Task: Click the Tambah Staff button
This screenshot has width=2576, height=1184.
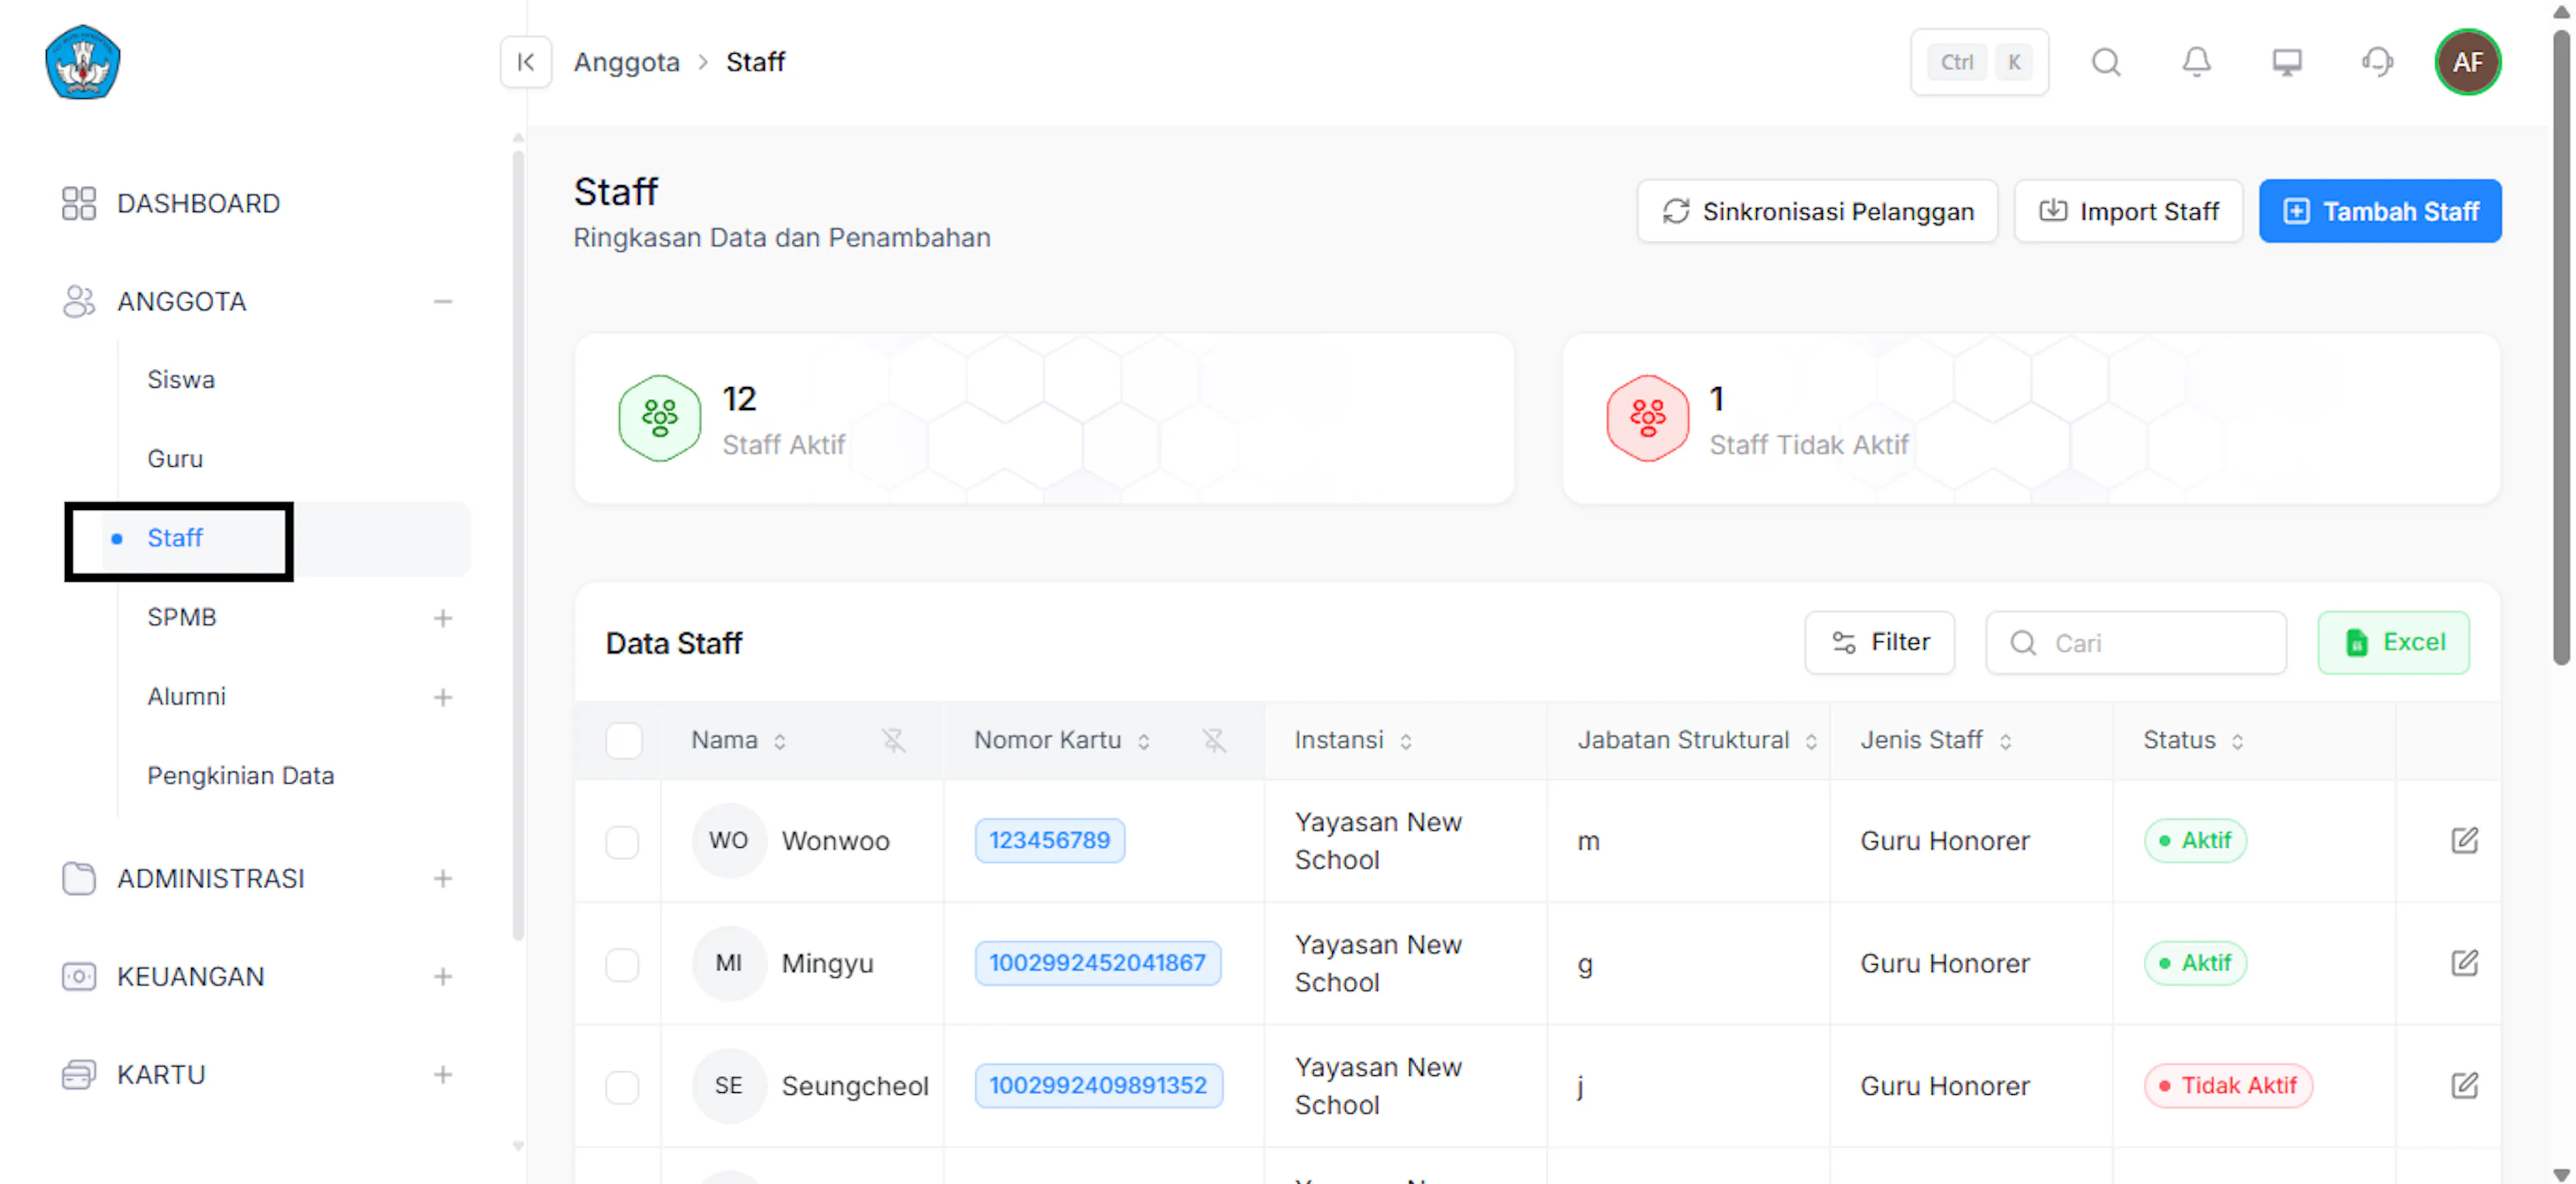Action: pos(2380,211)
